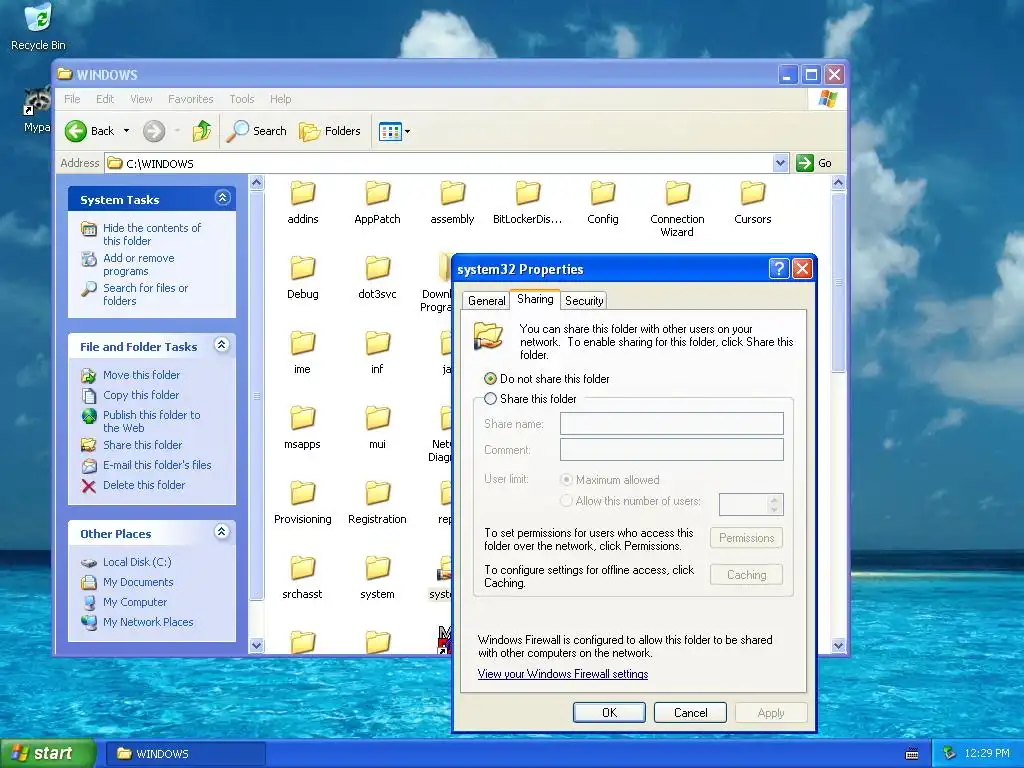Click the Back arrow button
This screenshot has height=768, width=1024.
(x=89, y=131)
